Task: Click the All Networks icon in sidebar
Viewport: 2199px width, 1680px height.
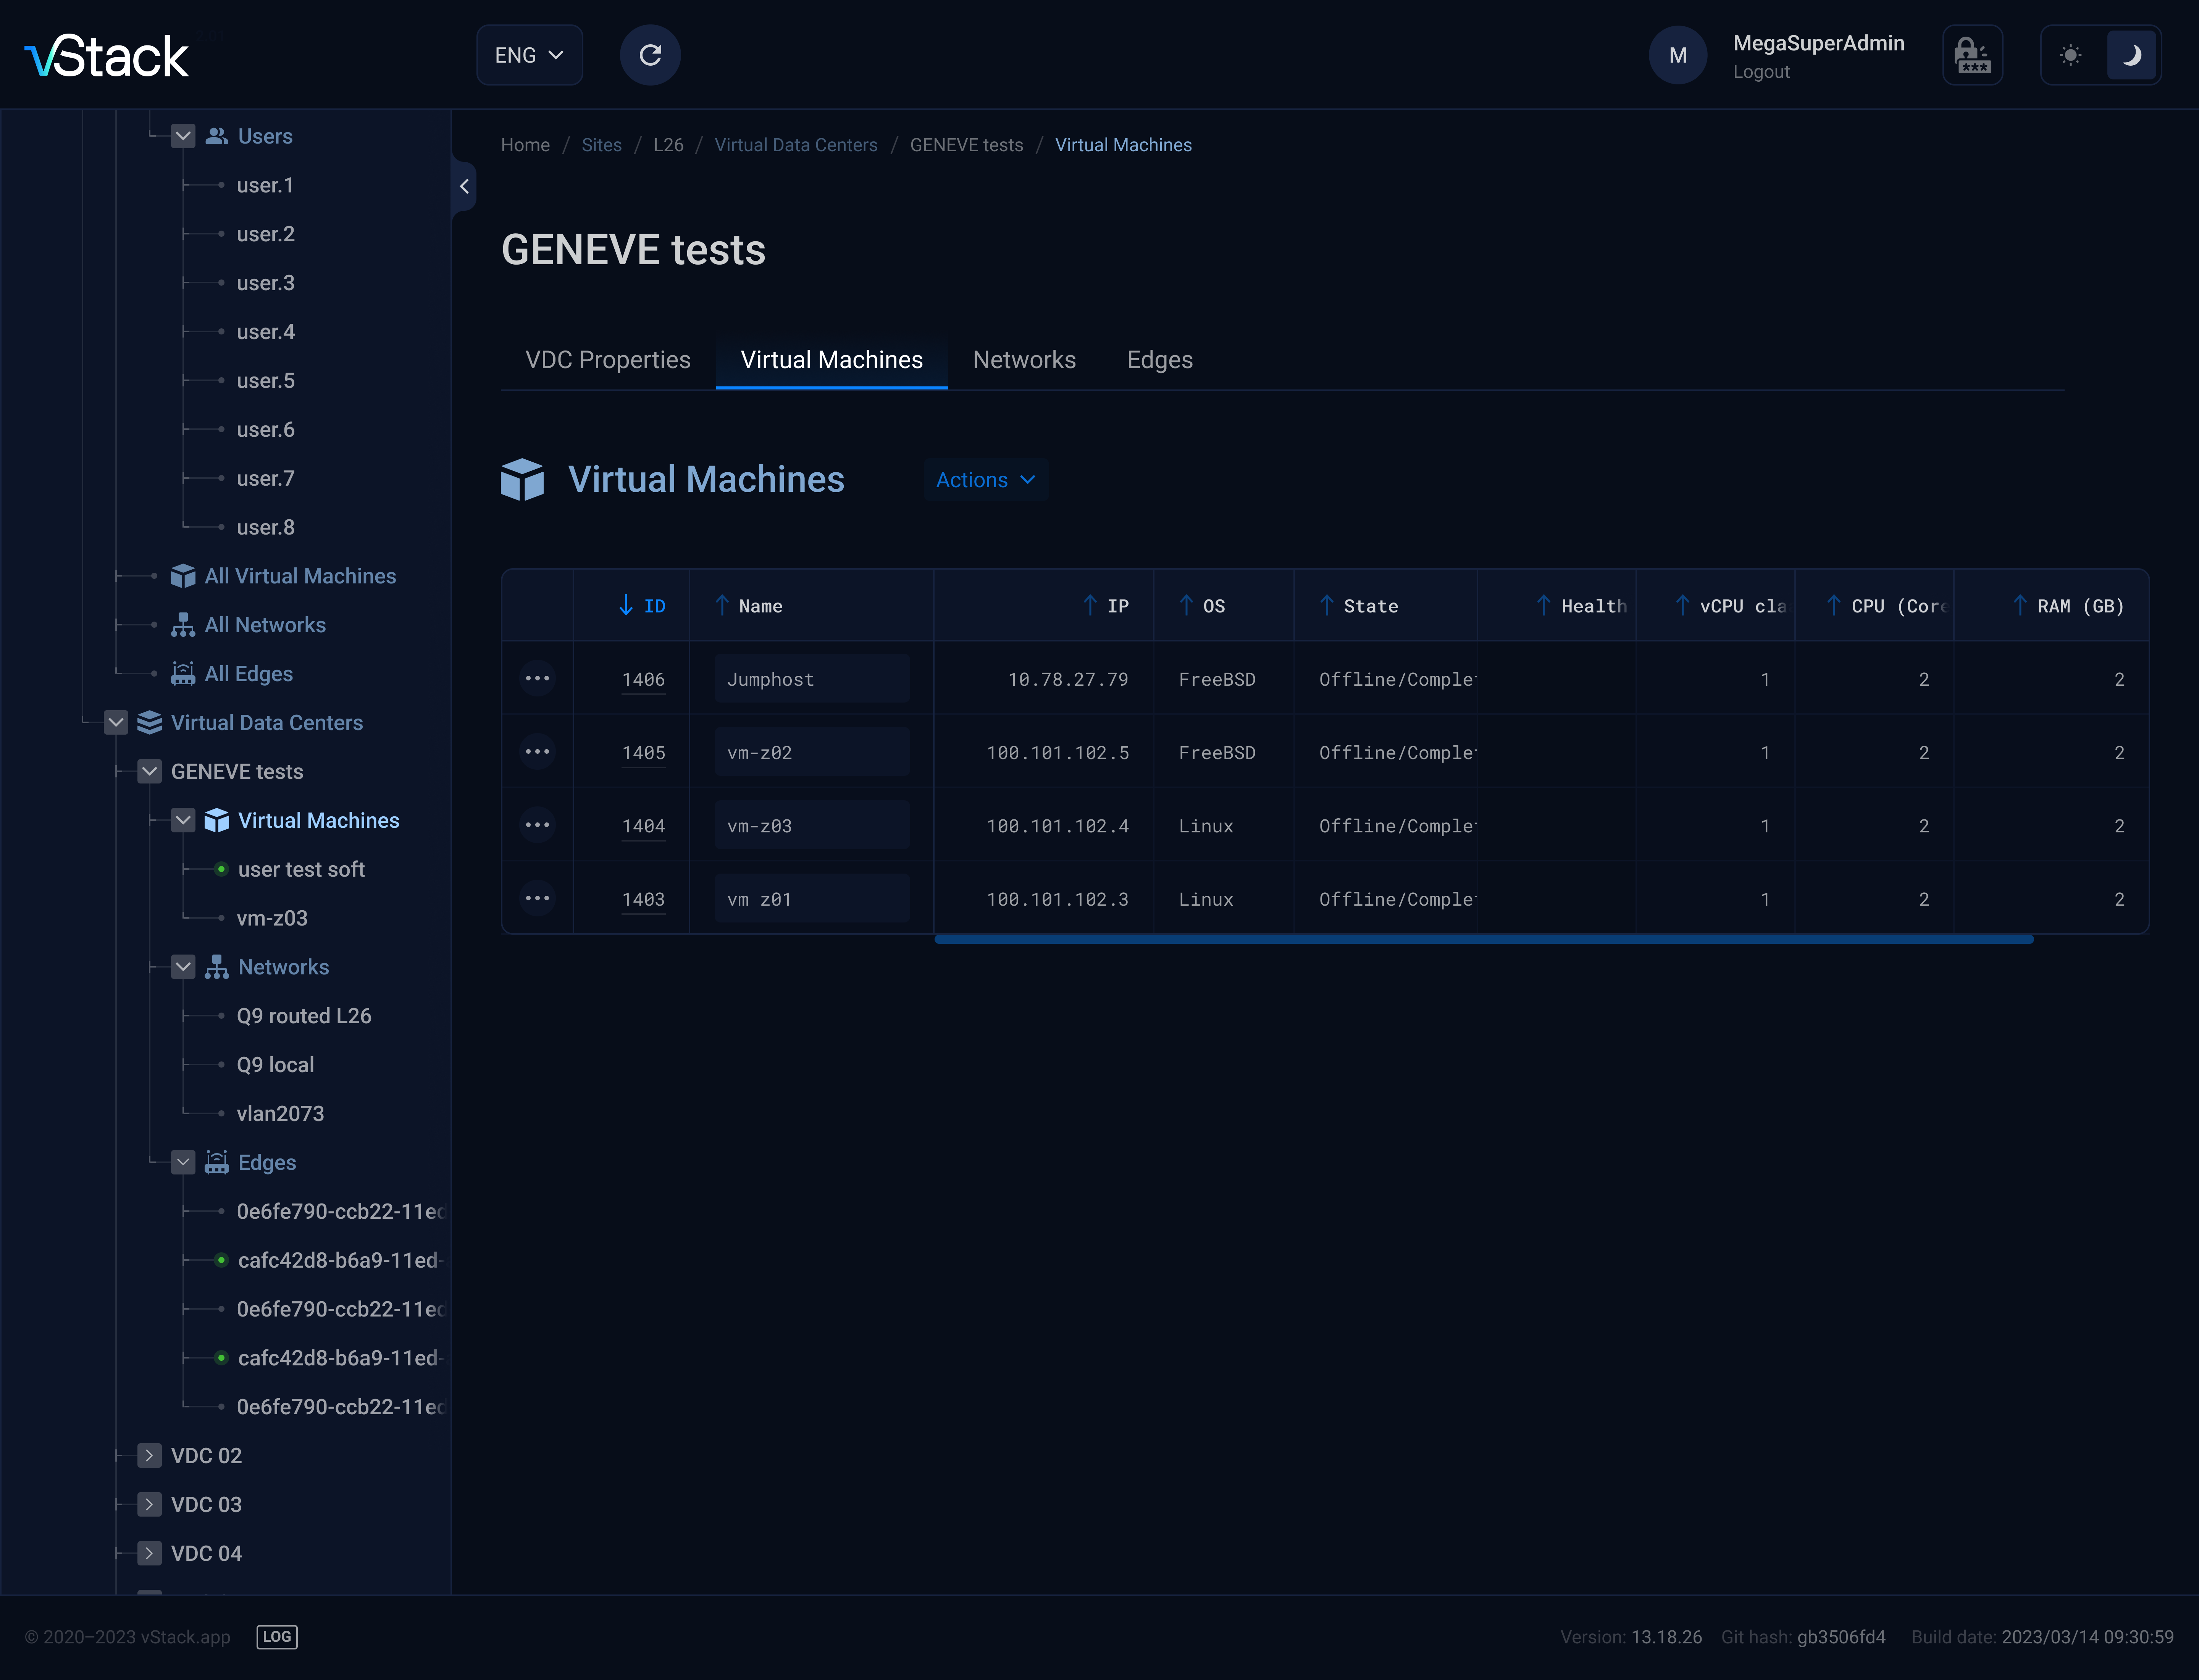Action: 183,625
